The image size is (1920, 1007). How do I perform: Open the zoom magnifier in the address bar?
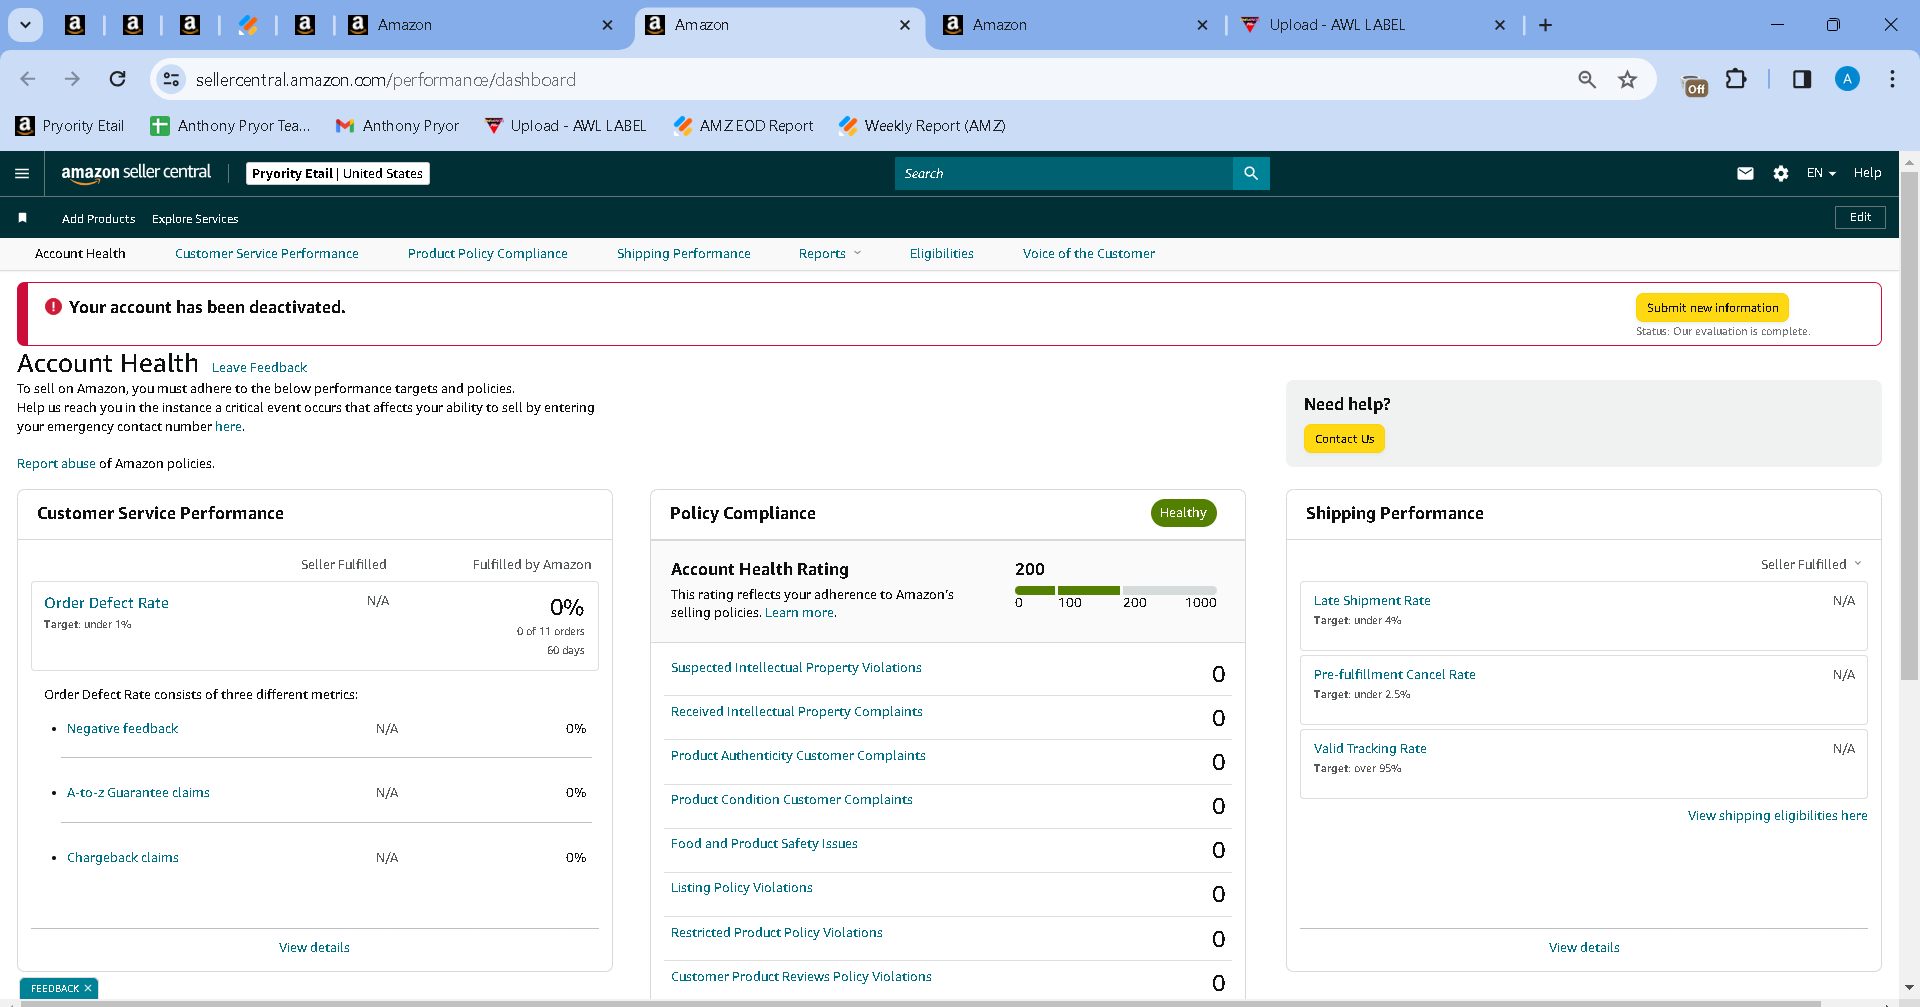(x=1586, y=79)
